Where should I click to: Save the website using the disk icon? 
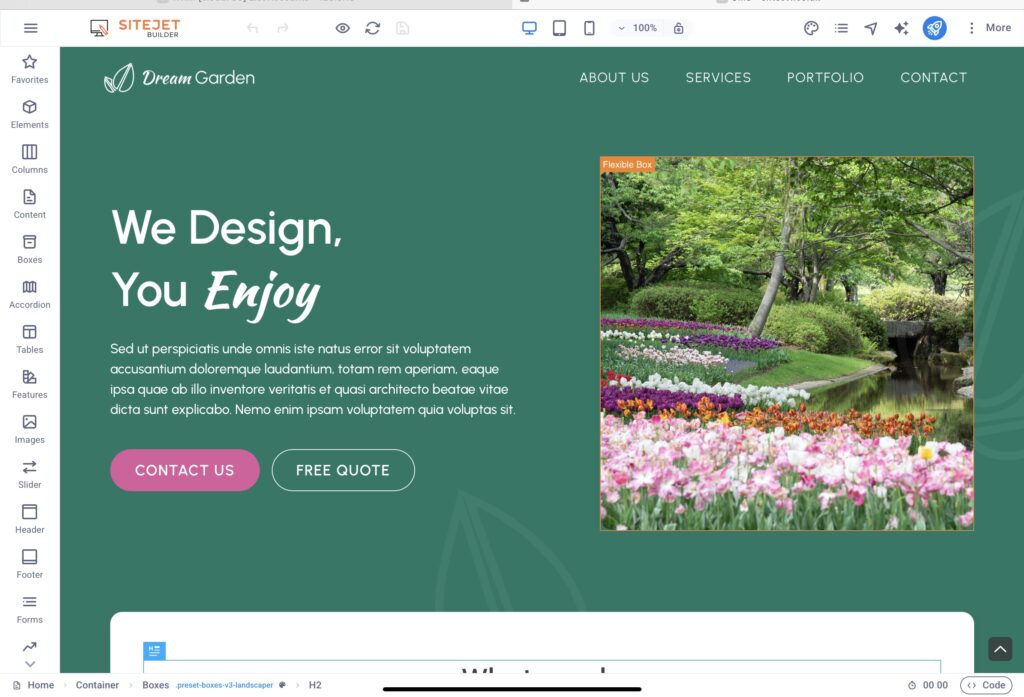(402, 28)
